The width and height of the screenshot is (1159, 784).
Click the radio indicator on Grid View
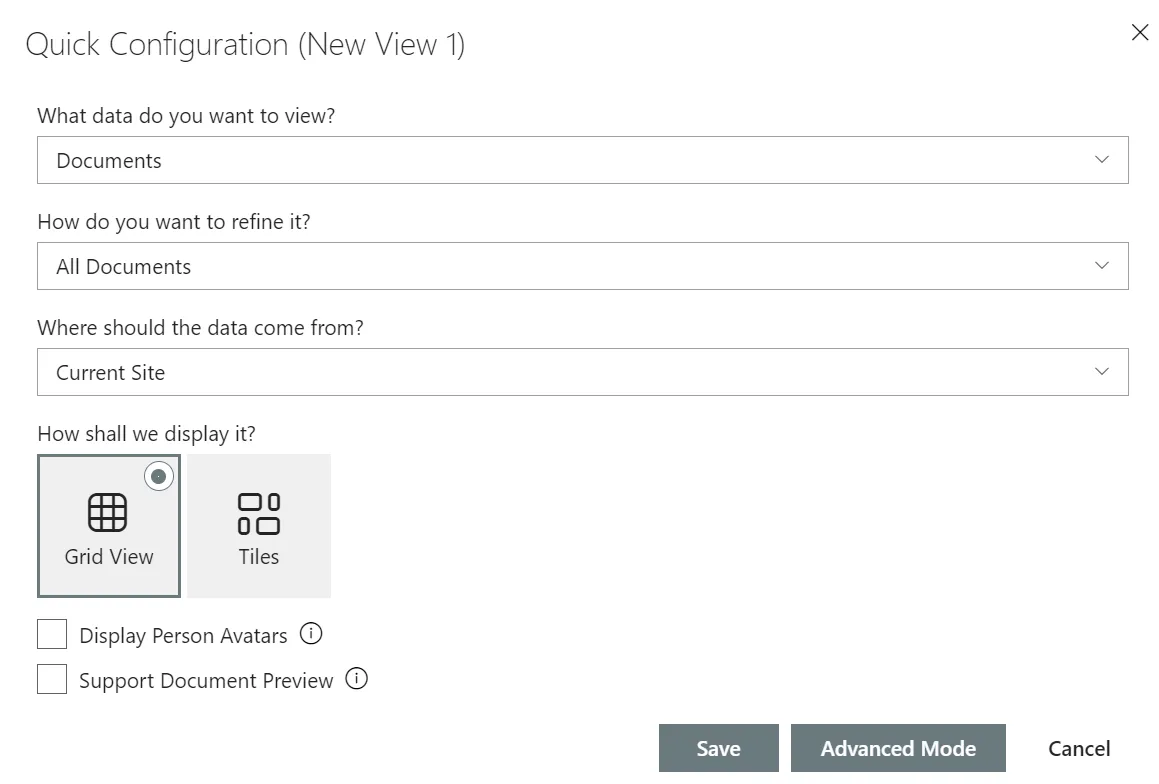pyautogui.click(x=159, y=476)
